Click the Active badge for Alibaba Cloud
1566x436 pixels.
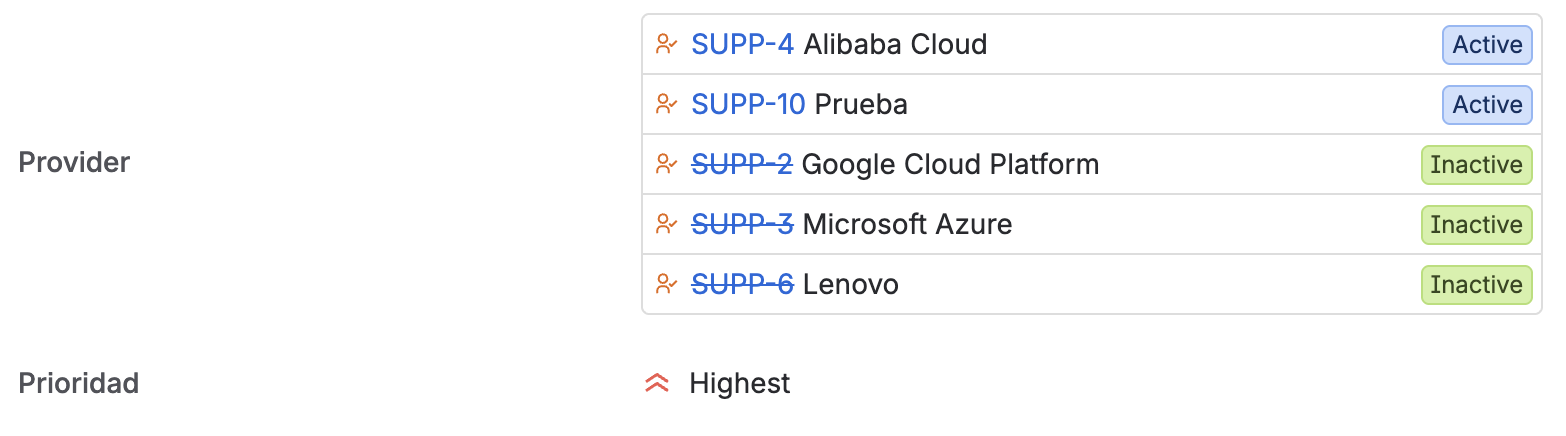click(x=1487, y=45)
